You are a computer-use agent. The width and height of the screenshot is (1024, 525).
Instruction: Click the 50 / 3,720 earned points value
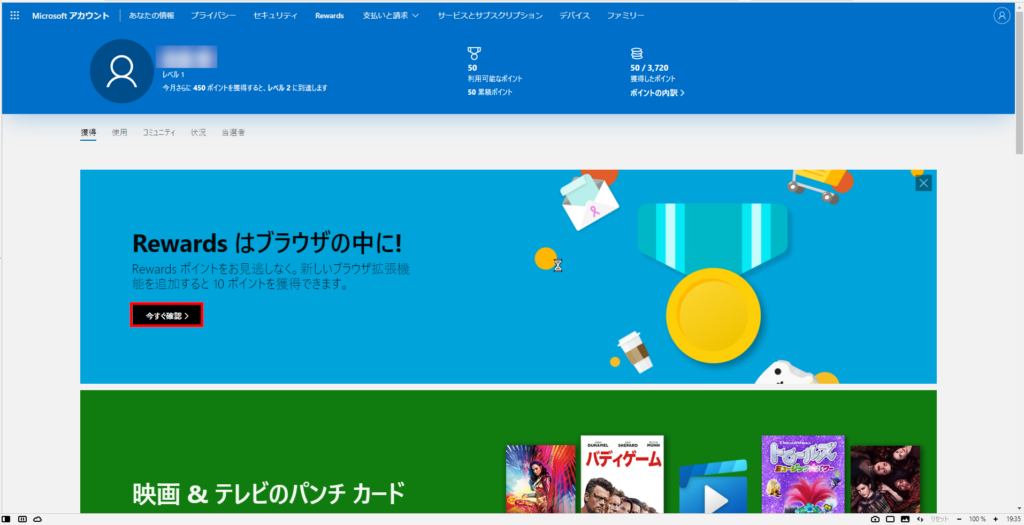649,68
